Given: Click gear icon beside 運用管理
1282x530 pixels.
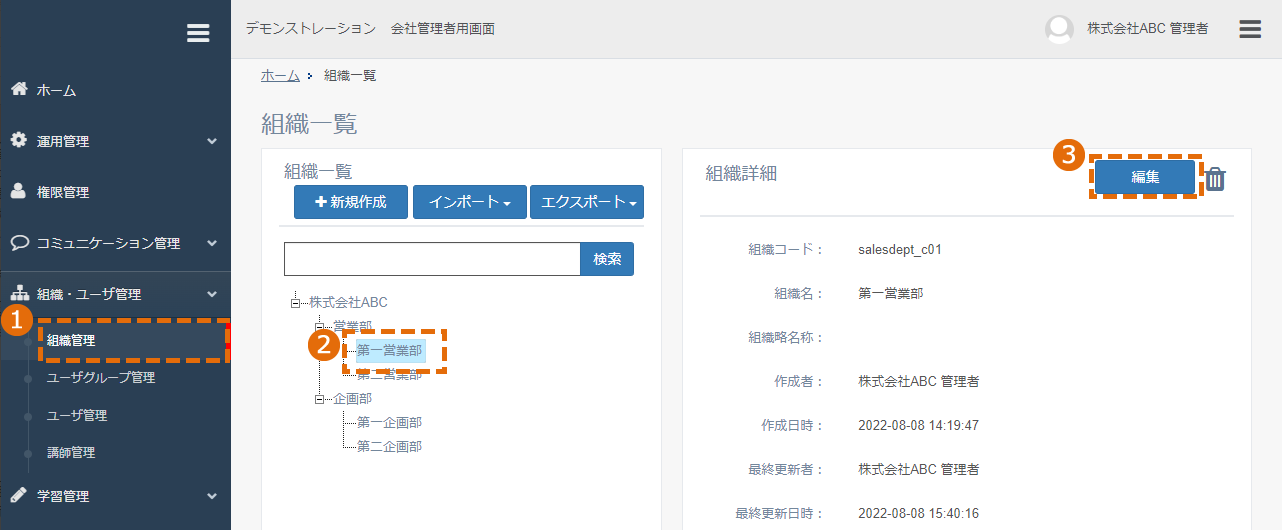Looking at the screenshot, I should click(18, 140).
